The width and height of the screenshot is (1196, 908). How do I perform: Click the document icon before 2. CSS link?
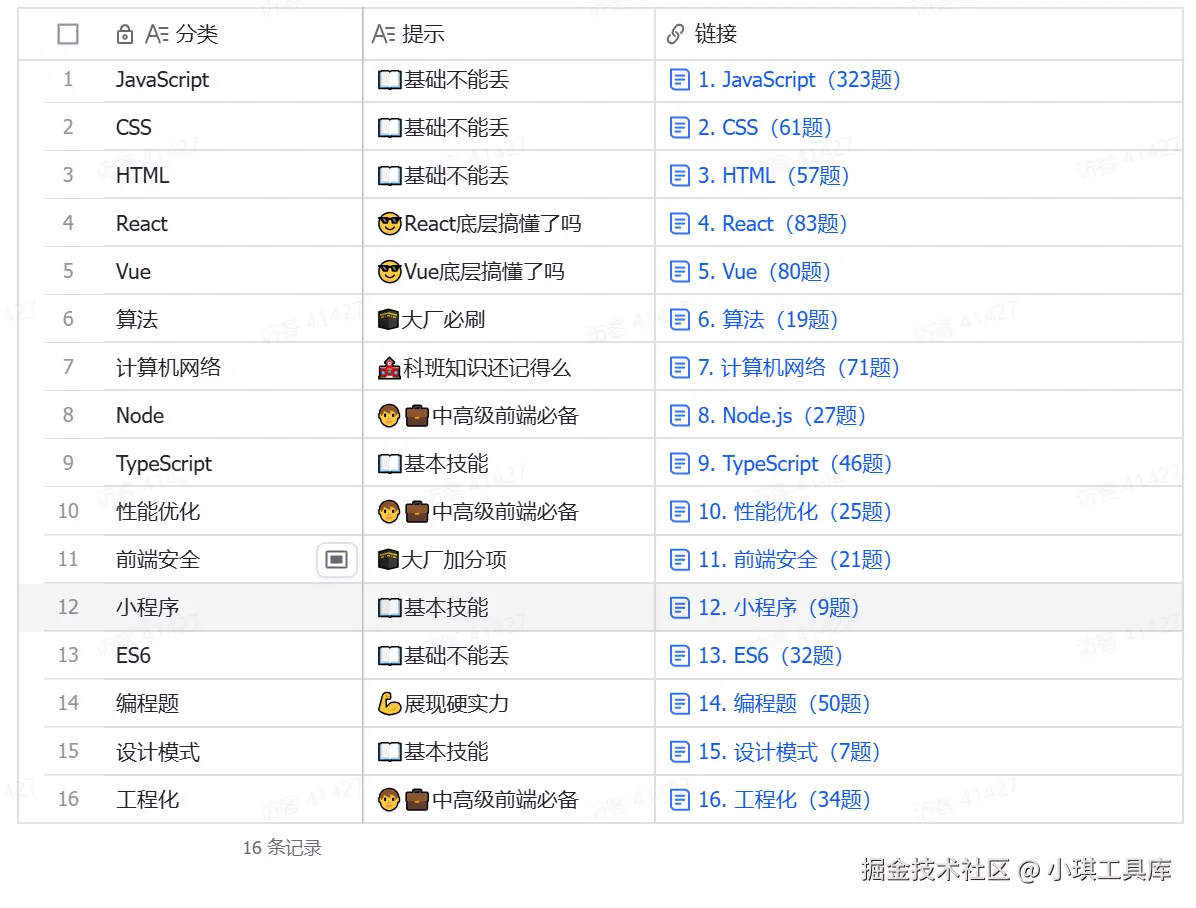pos(679,127)
